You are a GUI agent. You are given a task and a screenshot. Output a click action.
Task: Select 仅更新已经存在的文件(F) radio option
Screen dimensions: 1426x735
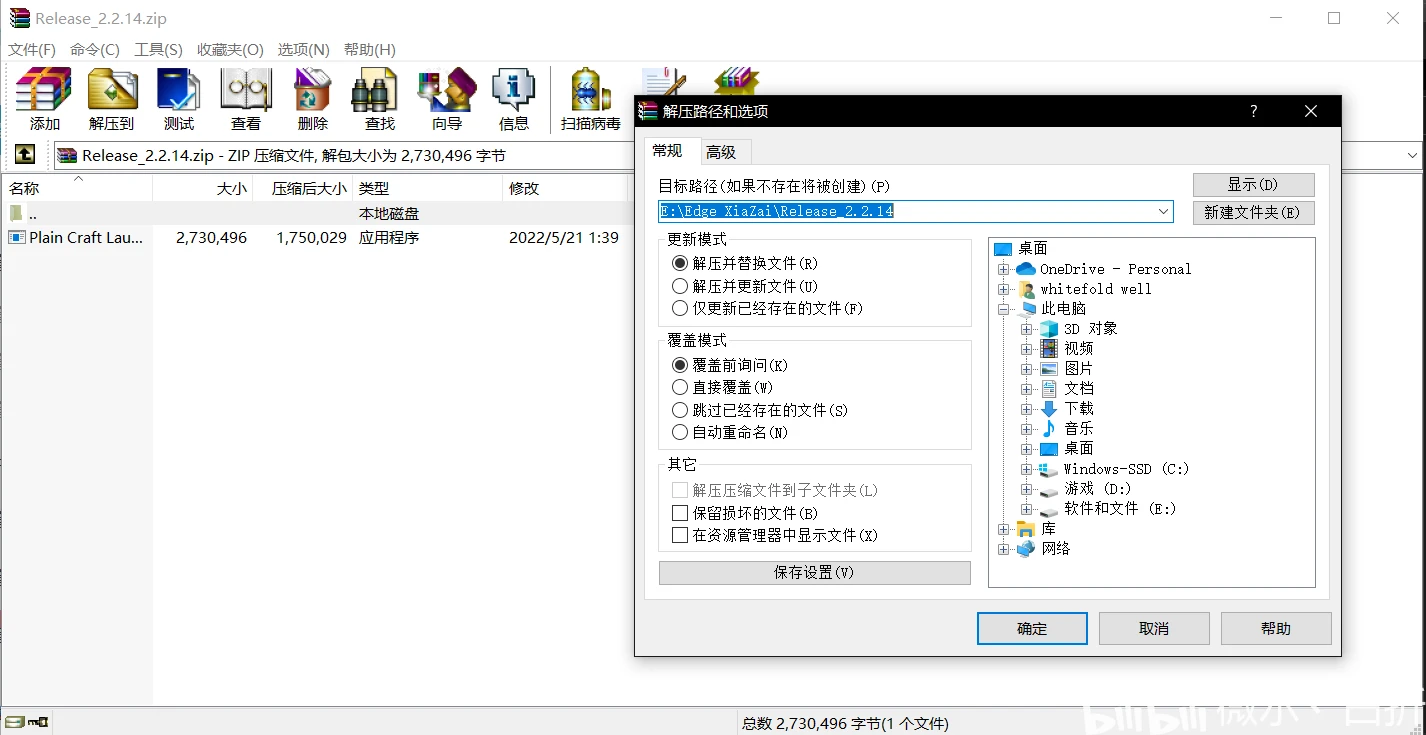point(680,309)
